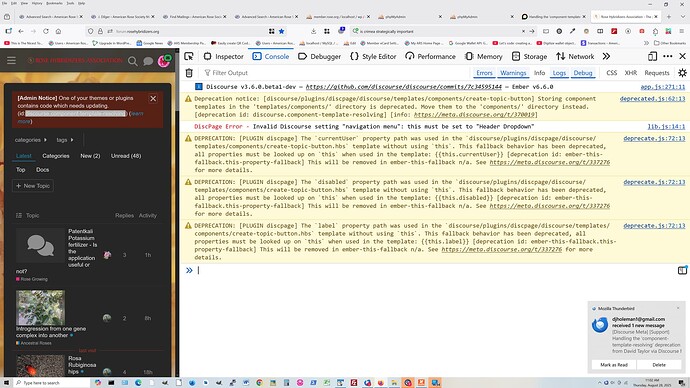Select the Latest forum tab
690x388 pixels.
[x=24, y=156]
